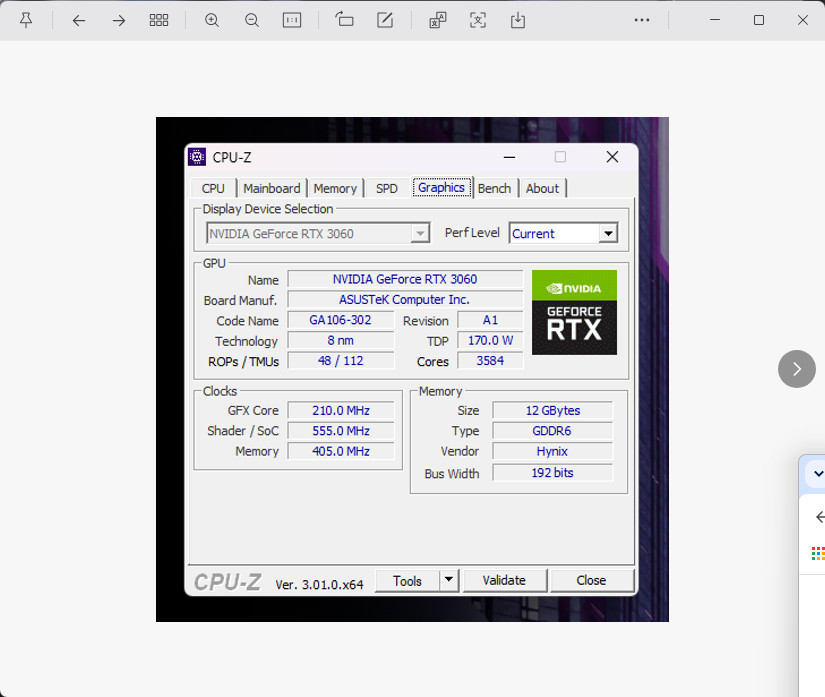
Task: Click the A1 revision value
Action: tap(490, 320)
